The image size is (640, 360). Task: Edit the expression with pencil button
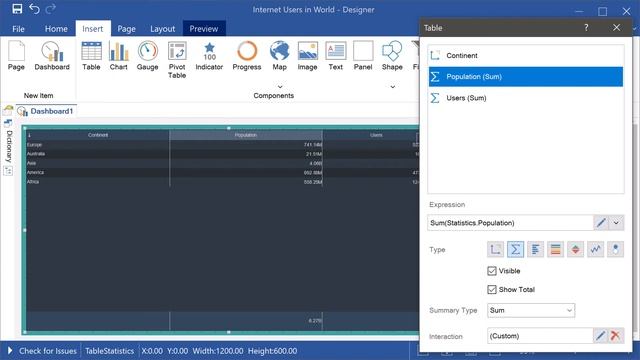click(601, 223)
